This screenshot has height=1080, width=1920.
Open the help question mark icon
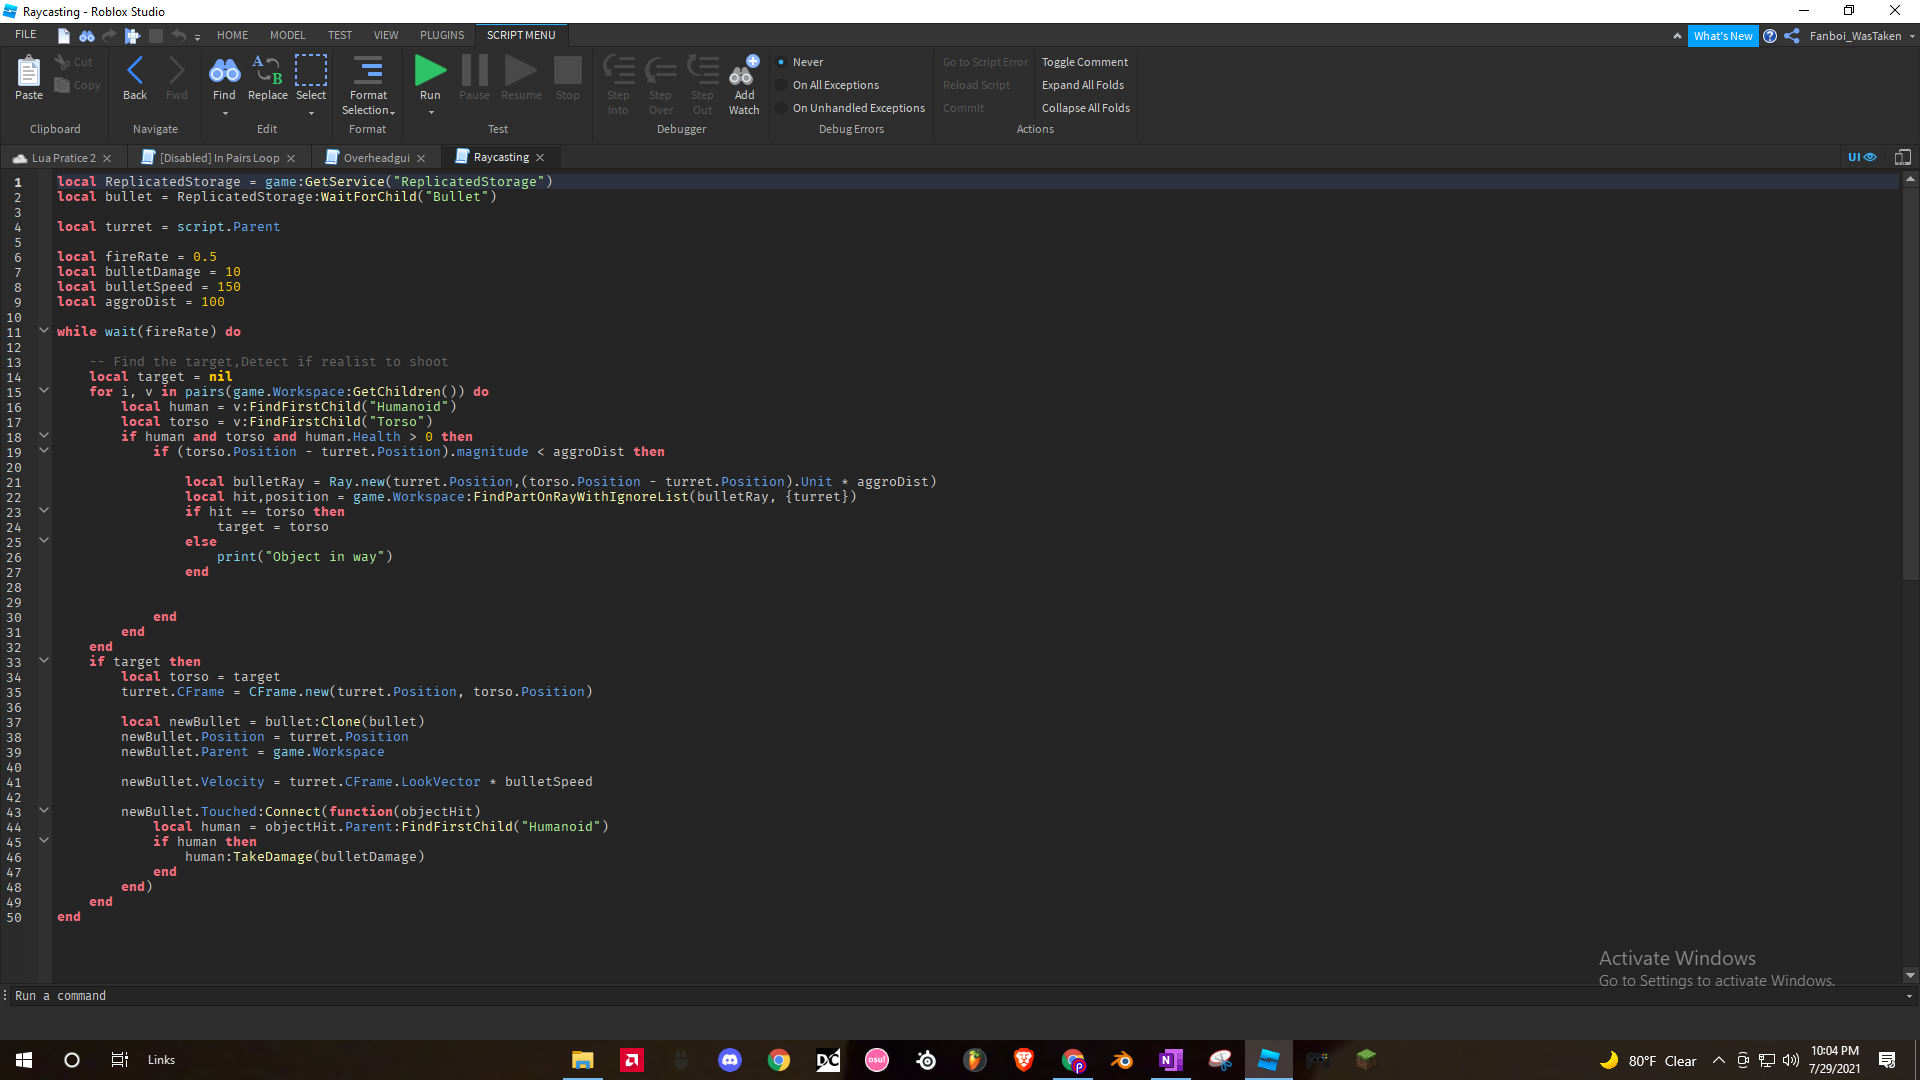pos(1770,36)
